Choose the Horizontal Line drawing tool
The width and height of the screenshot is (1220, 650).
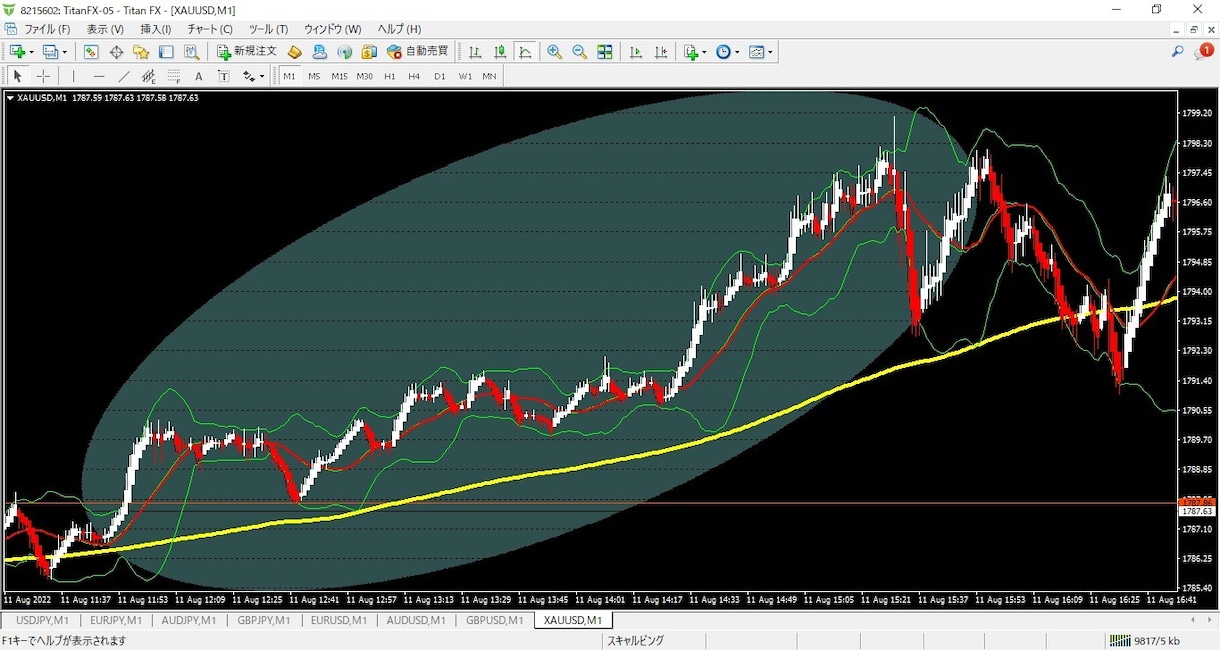(99, 76)
